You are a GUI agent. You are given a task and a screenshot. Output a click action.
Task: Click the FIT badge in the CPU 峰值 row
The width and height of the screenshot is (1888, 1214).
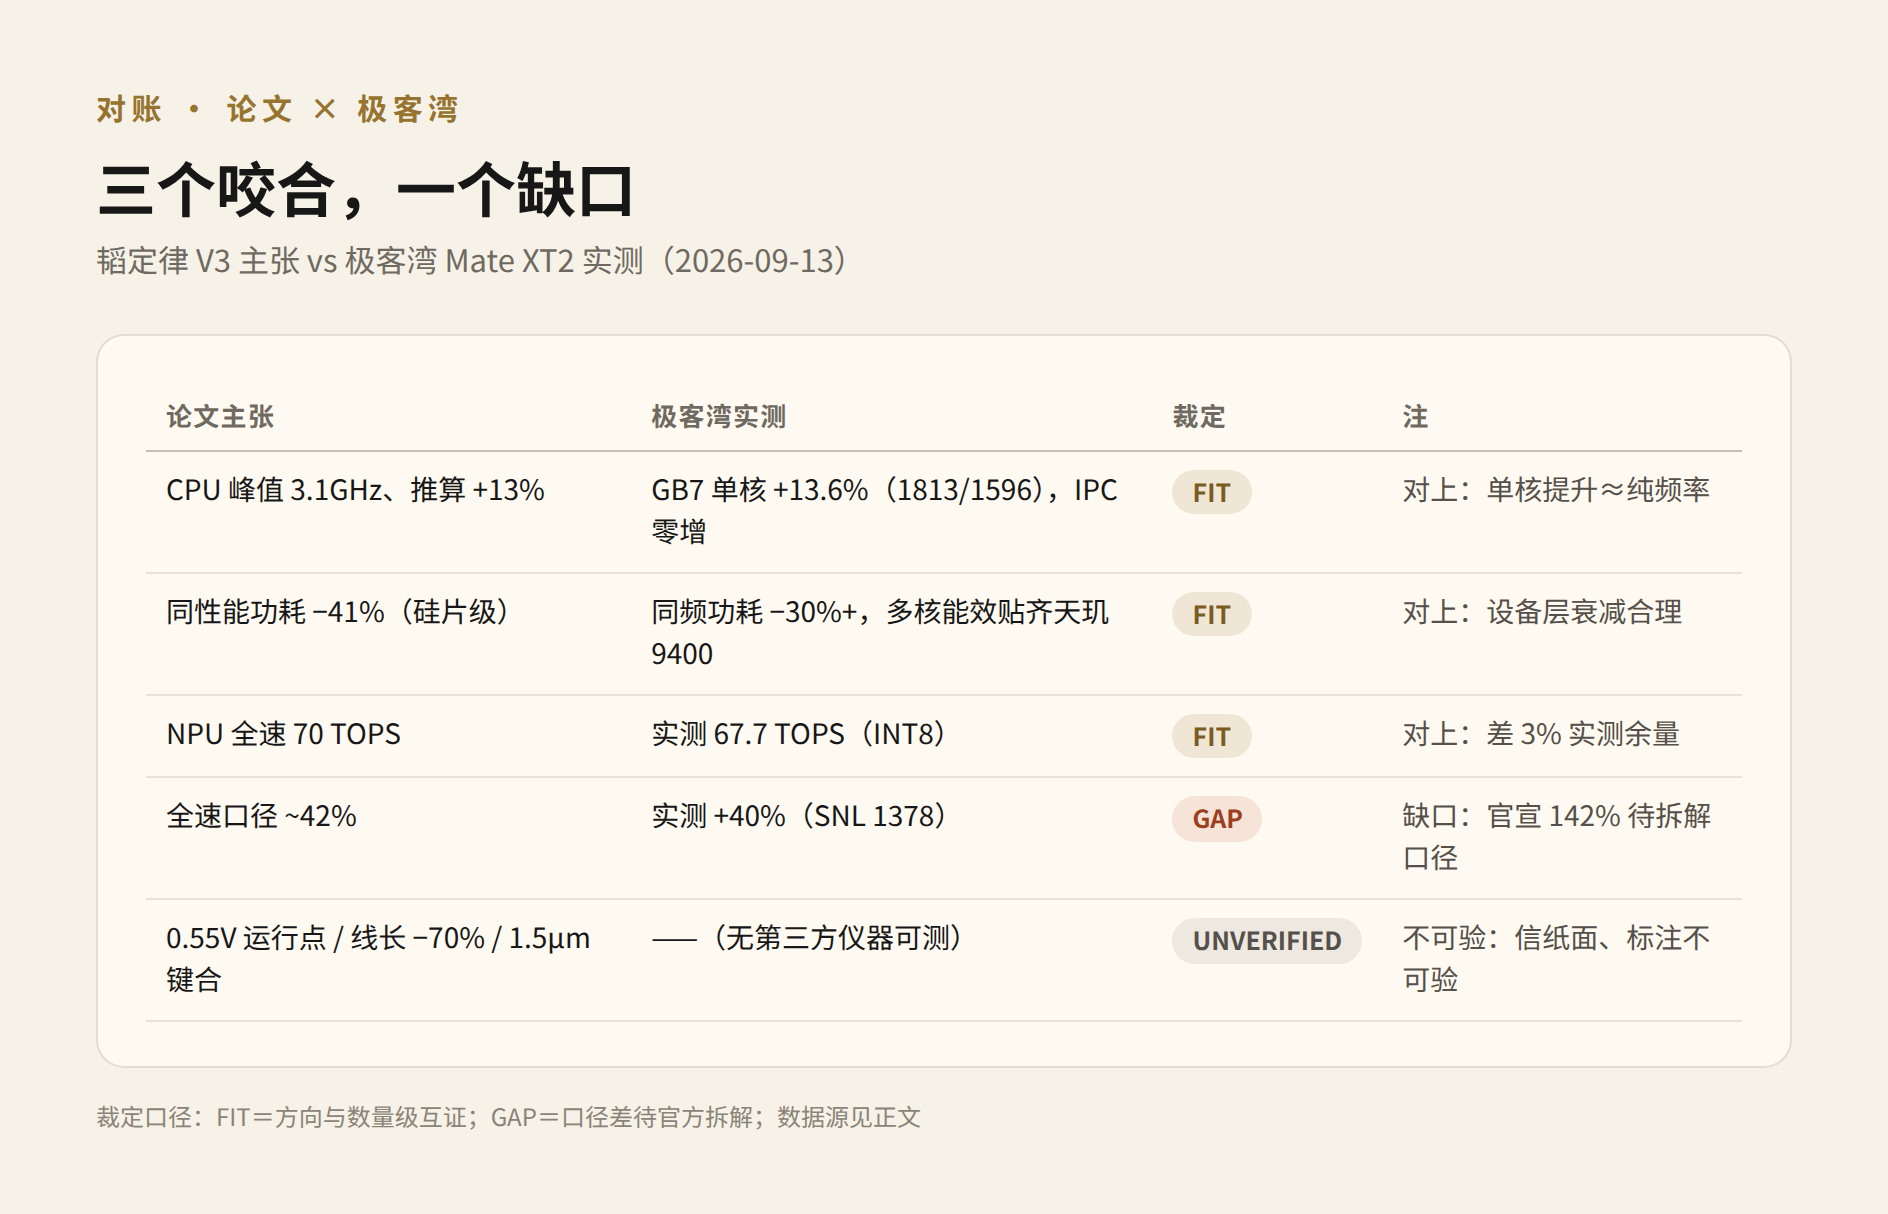pyautogui.click(x=1211, y=492)
